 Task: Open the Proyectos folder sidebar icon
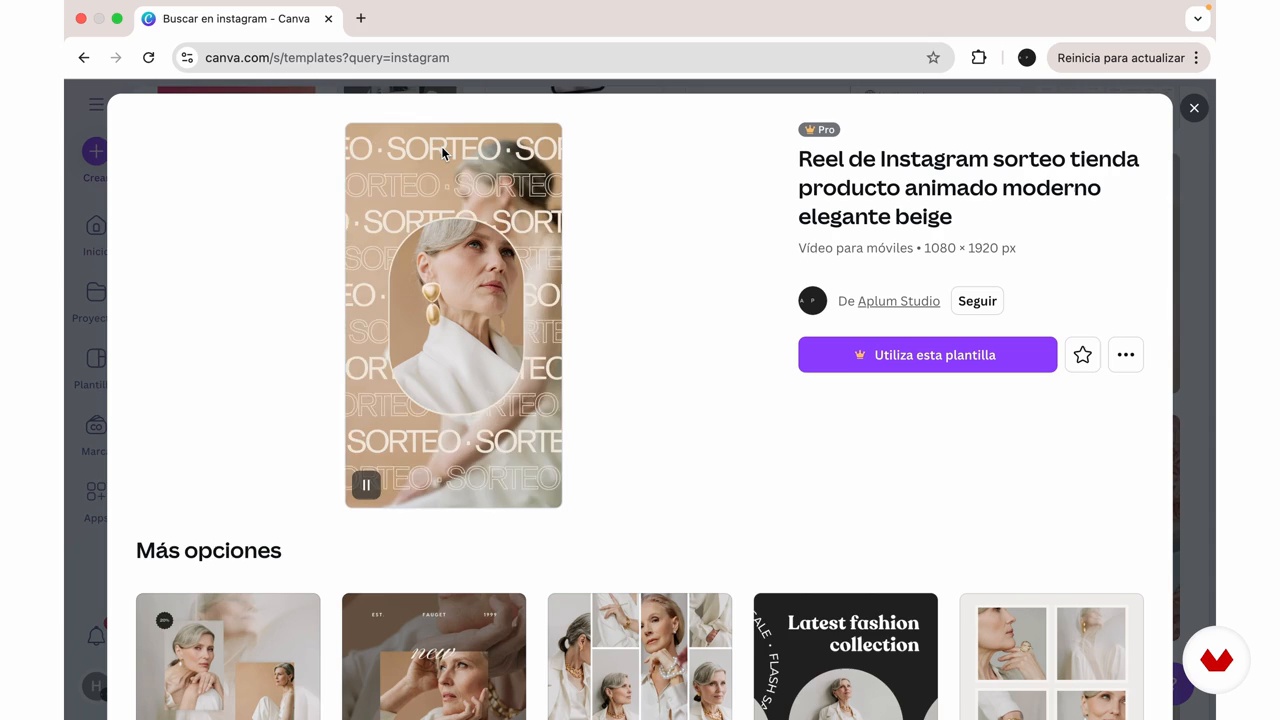point(96,292)
